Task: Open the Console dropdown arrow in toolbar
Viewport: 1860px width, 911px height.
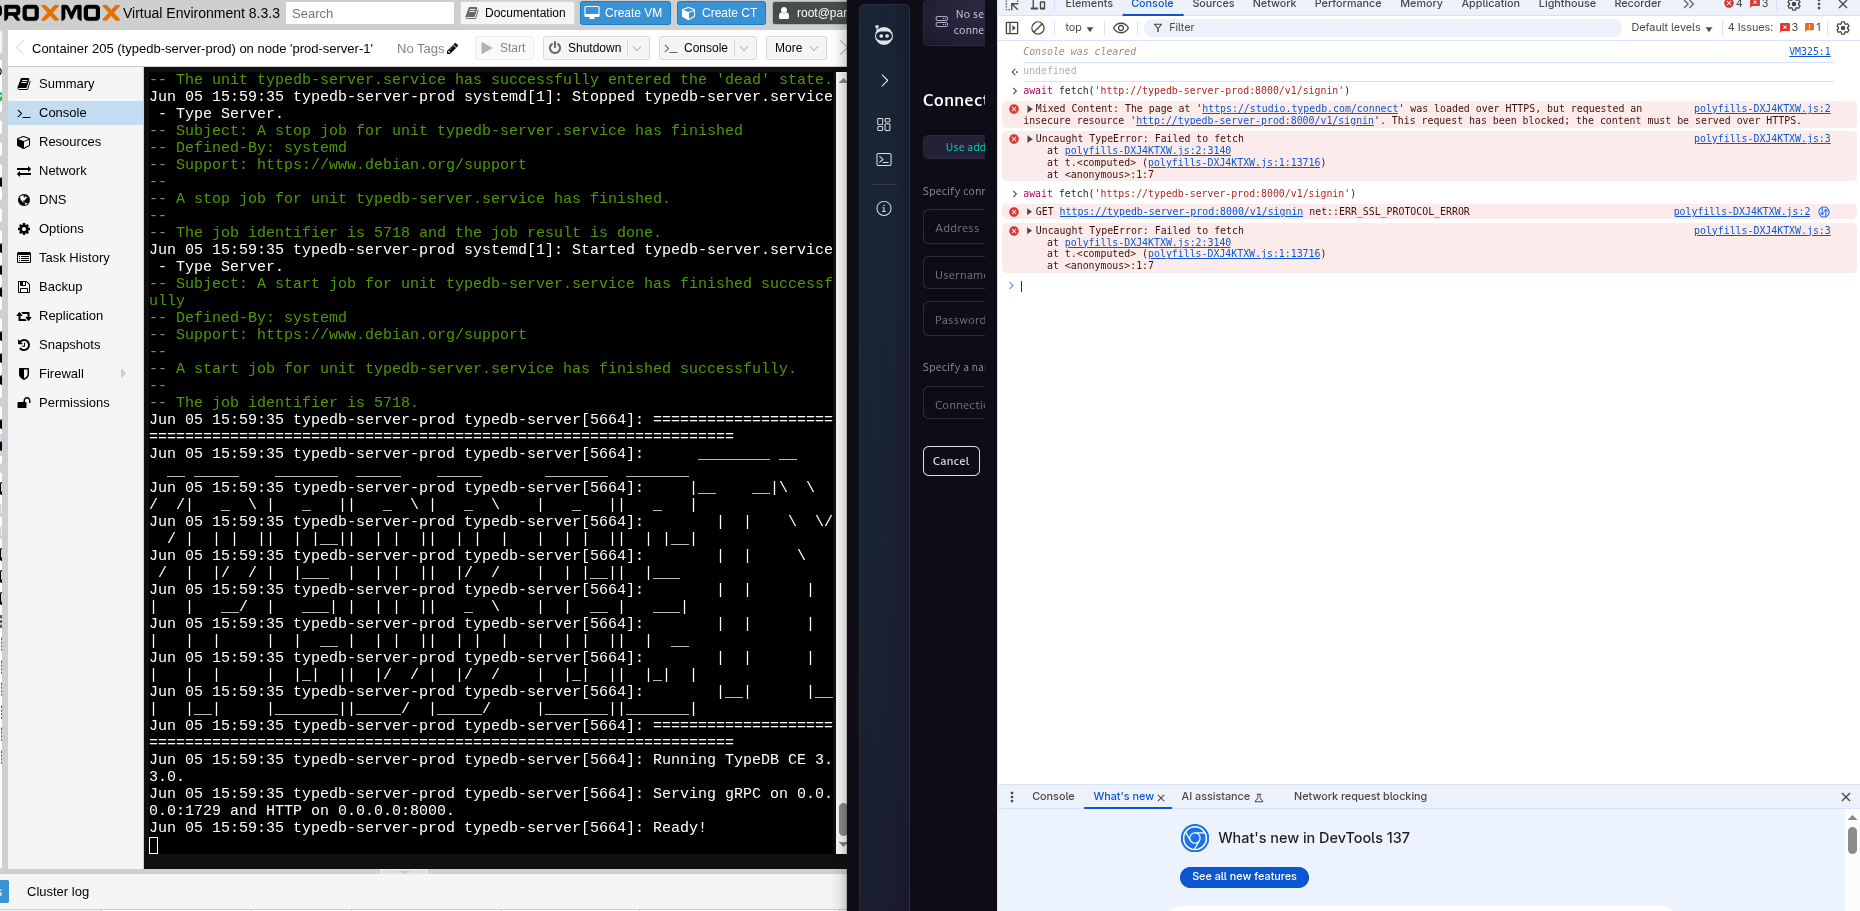Action: point(743,48)
